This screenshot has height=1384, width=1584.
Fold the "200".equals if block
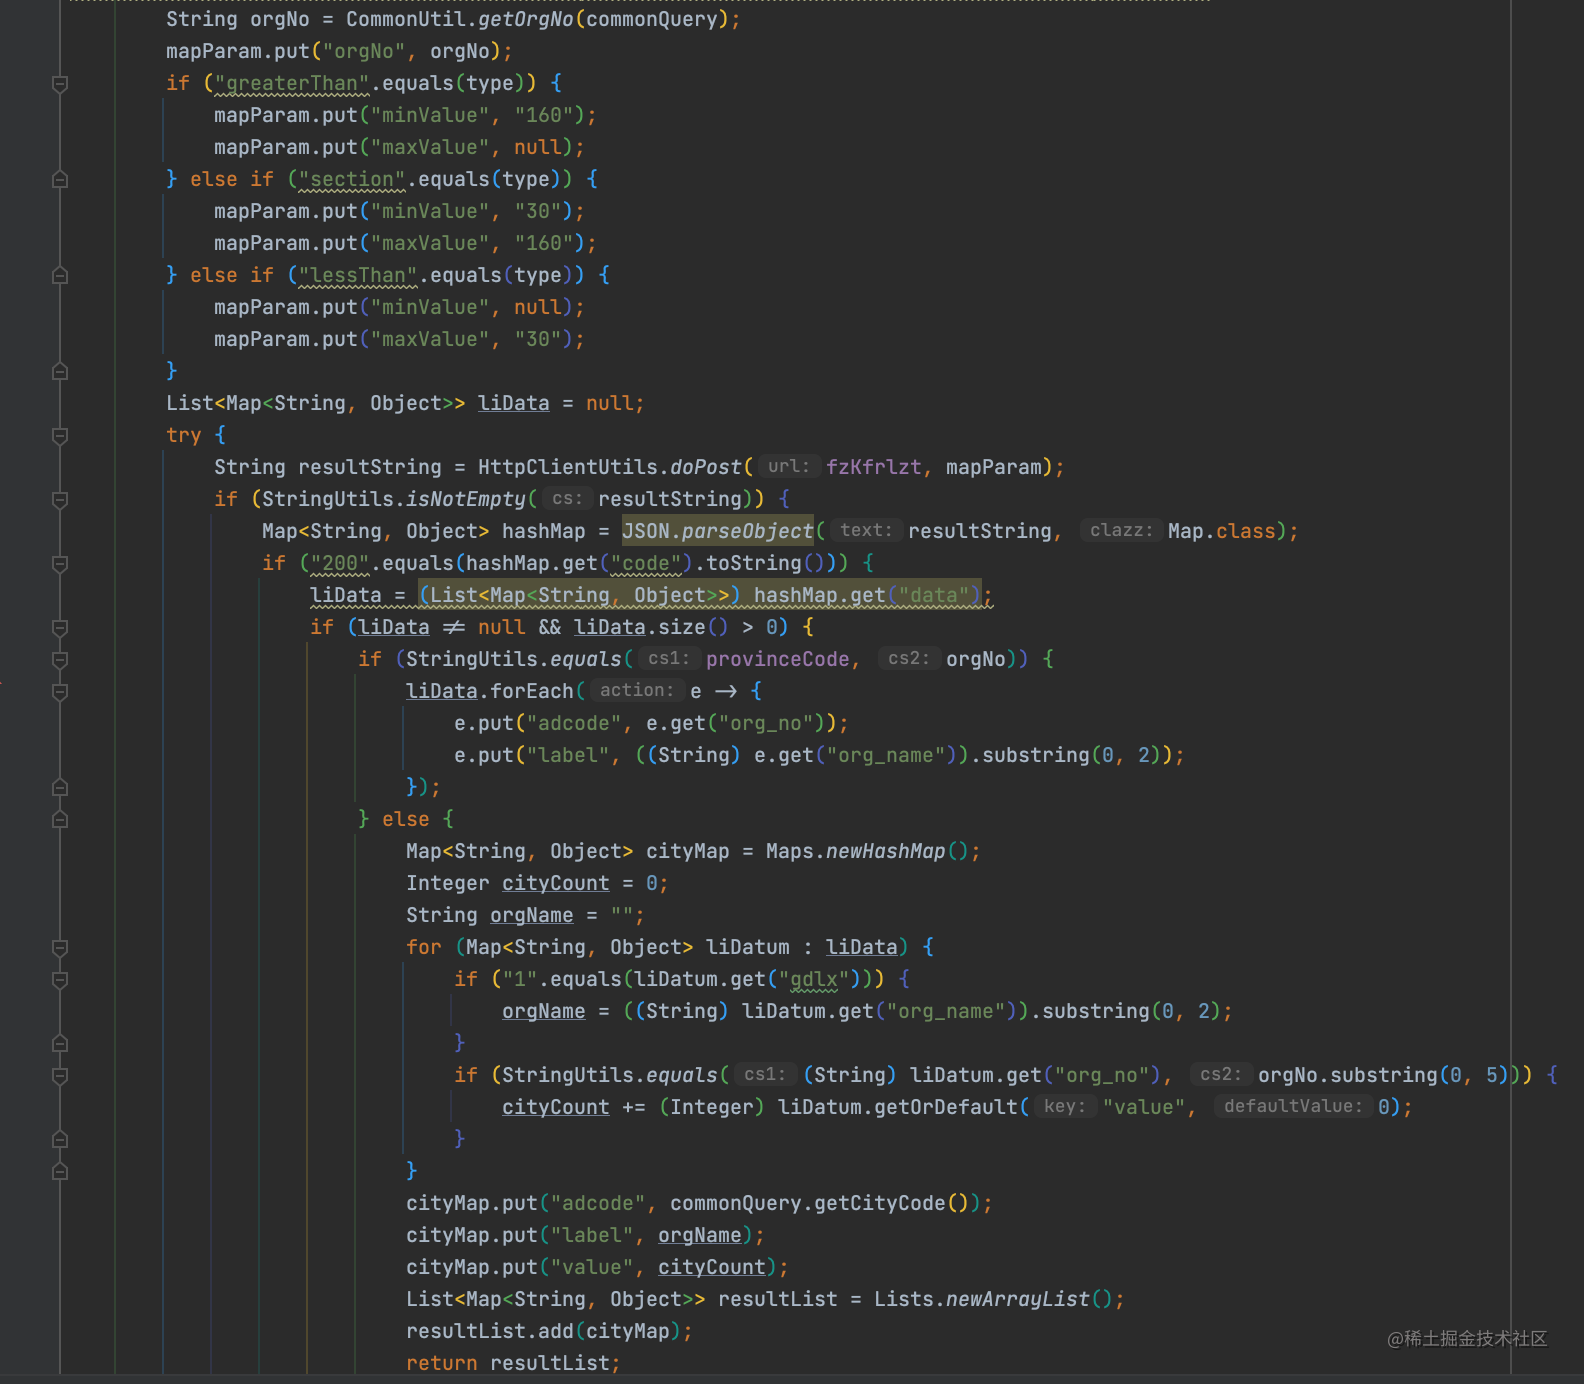60,564
